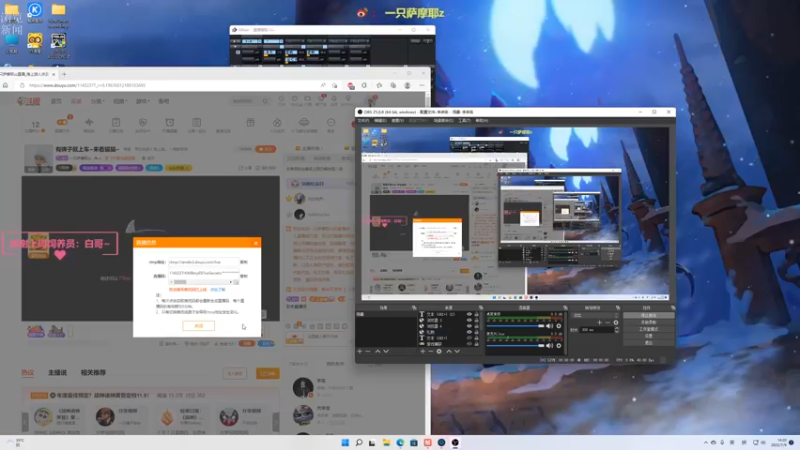The image size is (800, 450).
Task: Open Edge profile avatar icon
Action: coord(407,85)
